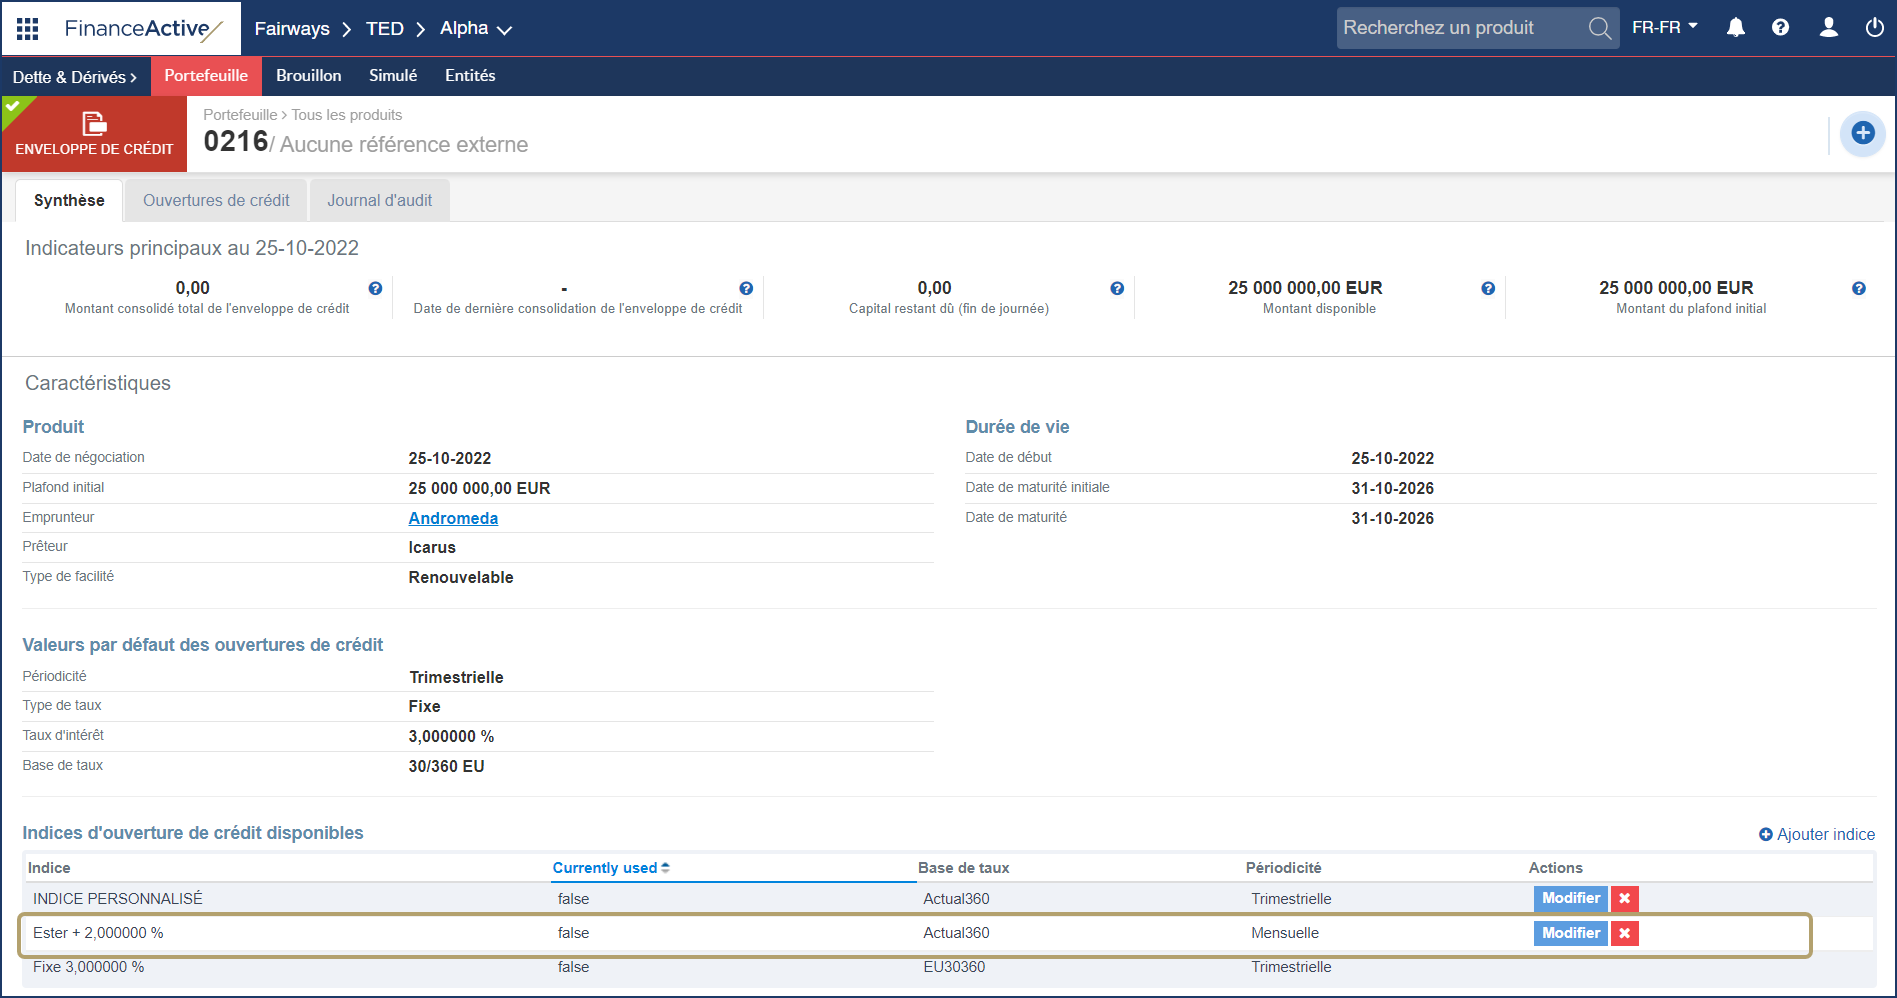This screenshot has width=1897, height=998.
Task: Expand the Dette & Dérivés menu
Action: [x=75, y=77]
